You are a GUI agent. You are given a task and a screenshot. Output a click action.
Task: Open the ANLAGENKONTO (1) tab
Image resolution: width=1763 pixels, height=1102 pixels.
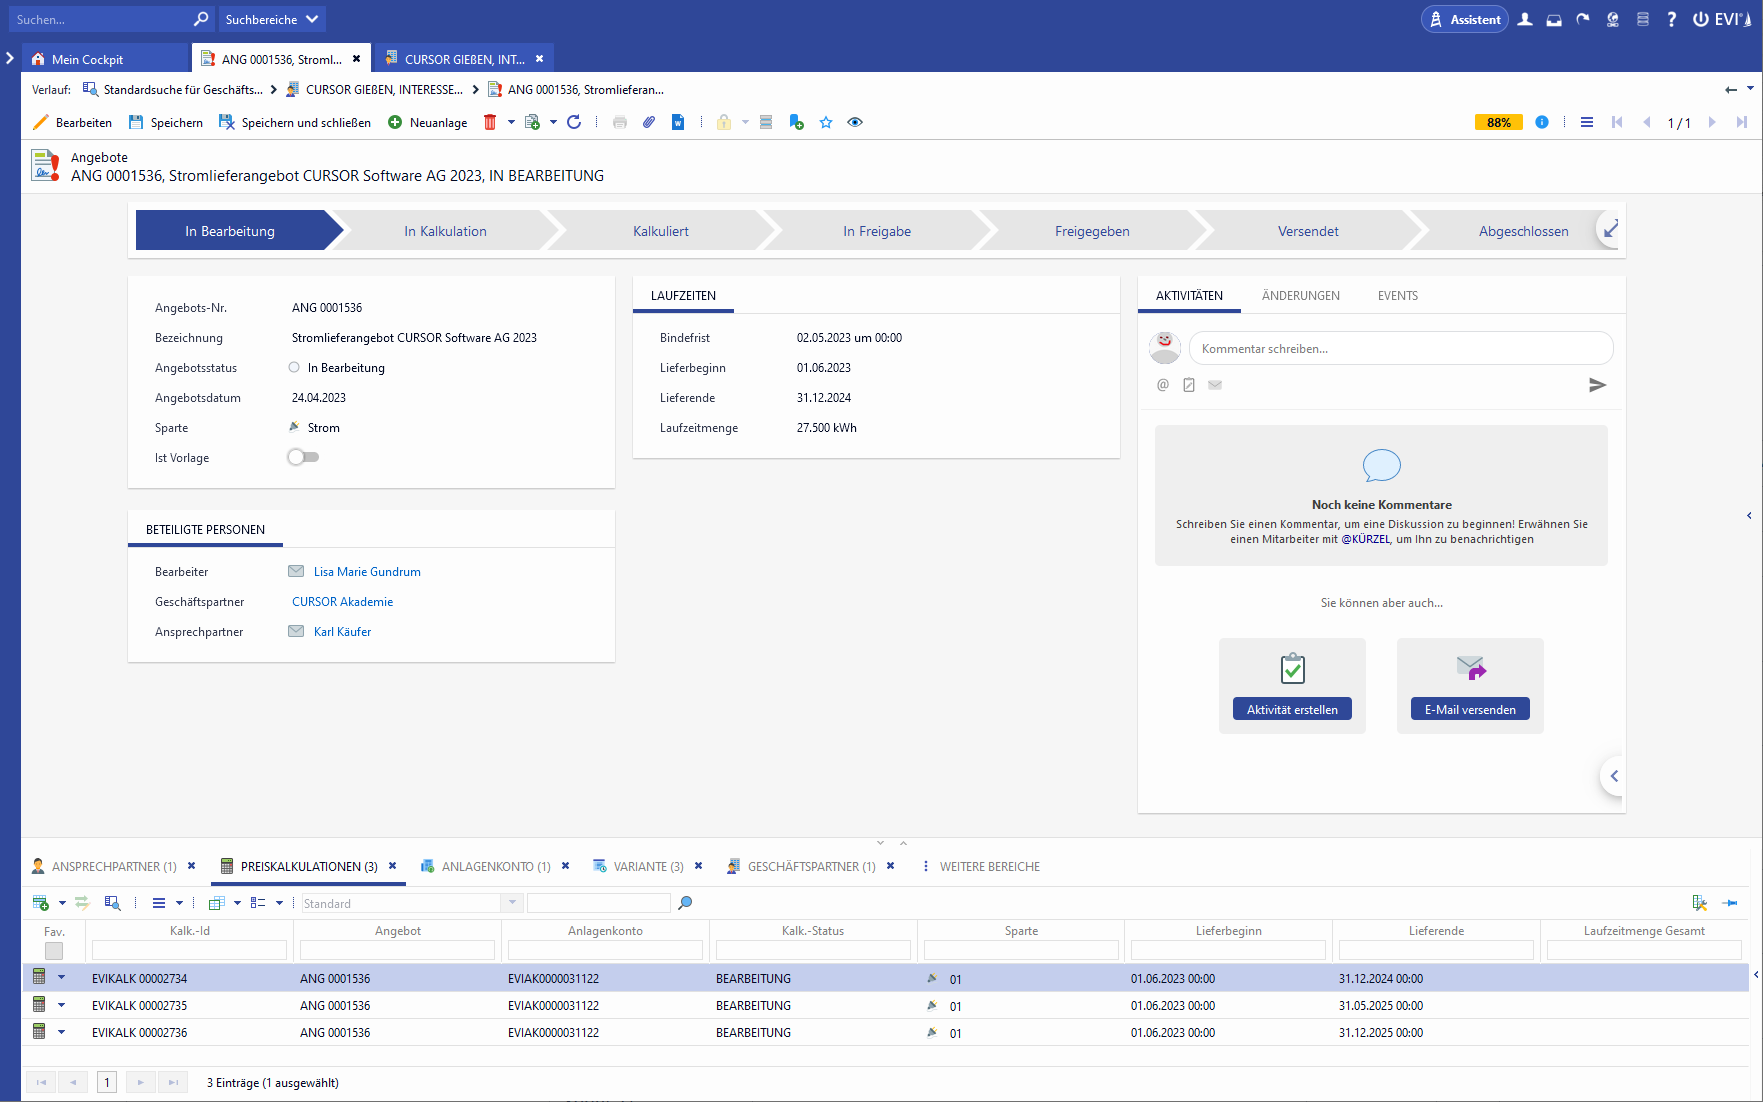point(495,866)
